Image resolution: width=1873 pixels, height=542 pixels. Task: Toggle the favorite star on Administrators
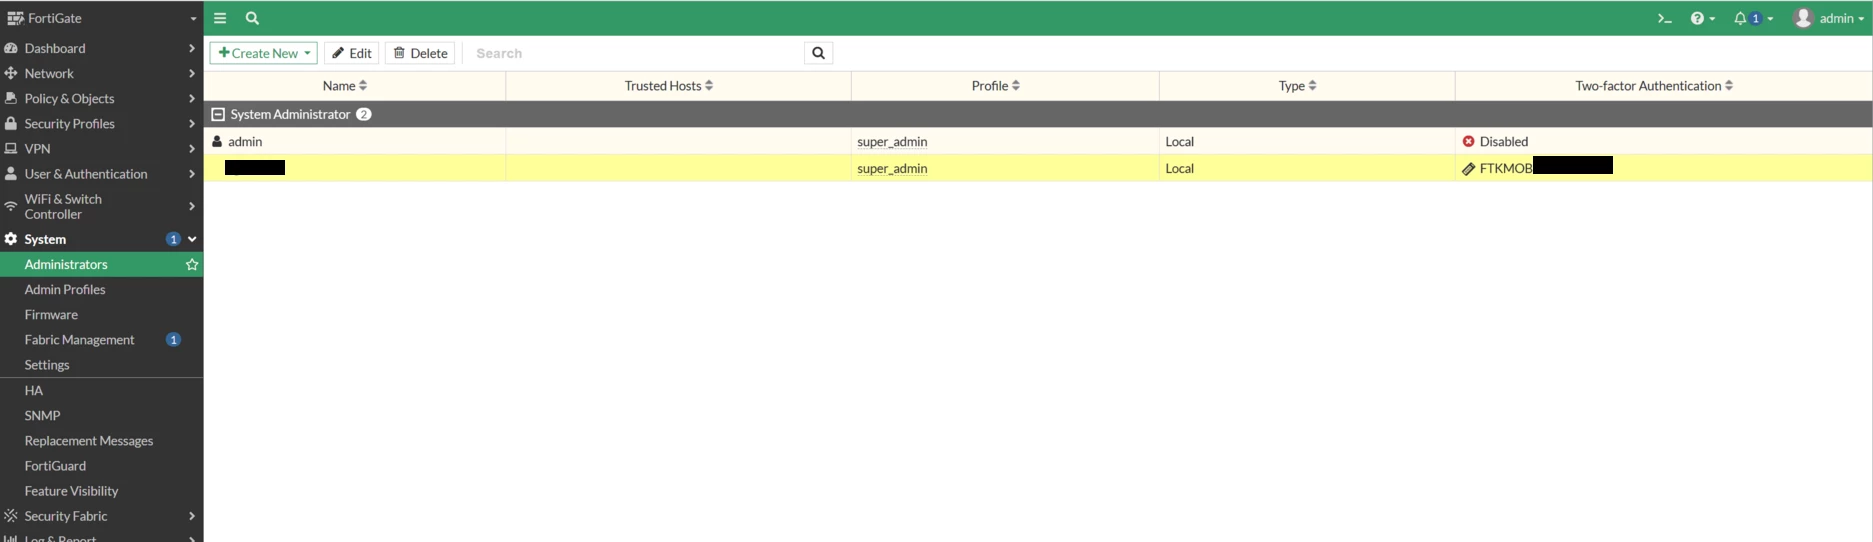point(192,264)
